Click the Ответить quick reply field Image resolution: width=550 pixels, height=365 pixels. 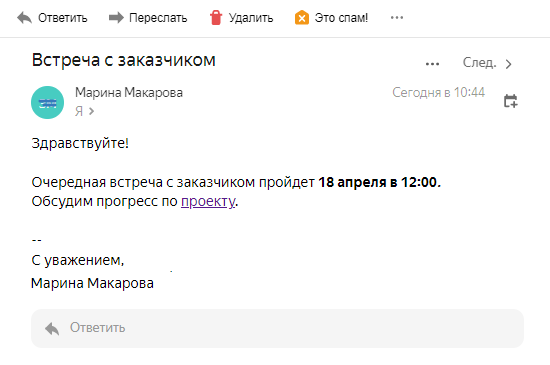pyautogui.click(x=277, y=328)
